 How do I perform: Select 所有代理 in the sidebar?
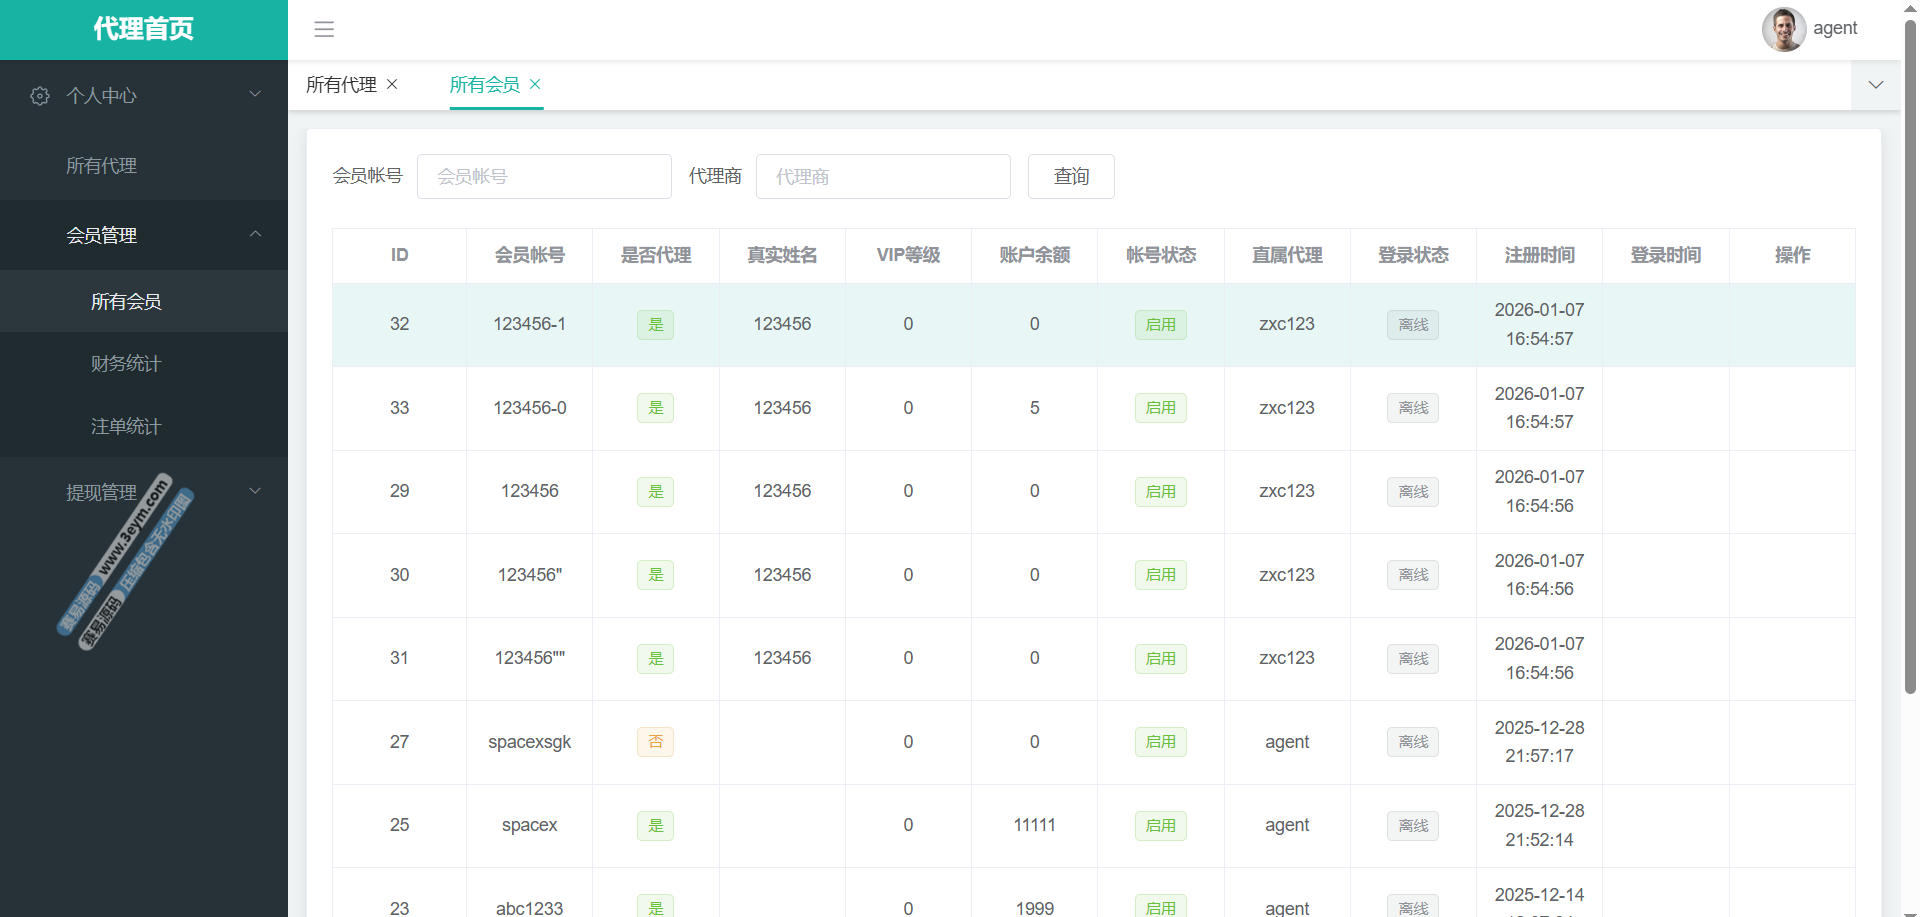coord(101,166)
